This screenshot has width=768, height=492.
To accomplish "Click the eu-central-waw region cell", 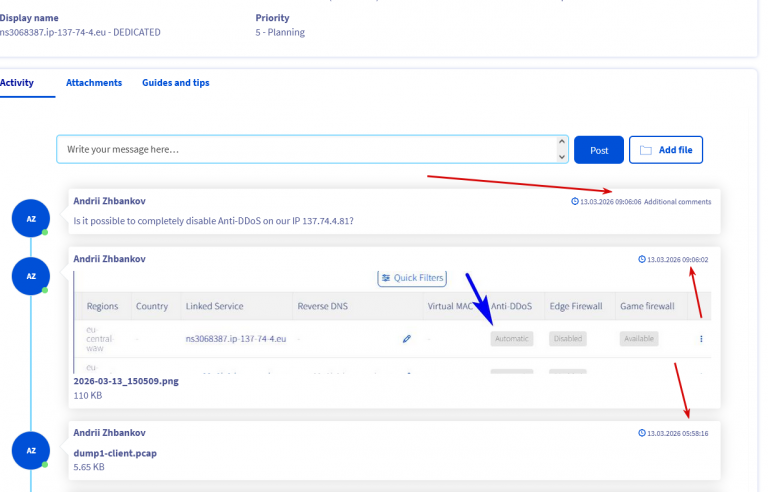I will [100, 339].
